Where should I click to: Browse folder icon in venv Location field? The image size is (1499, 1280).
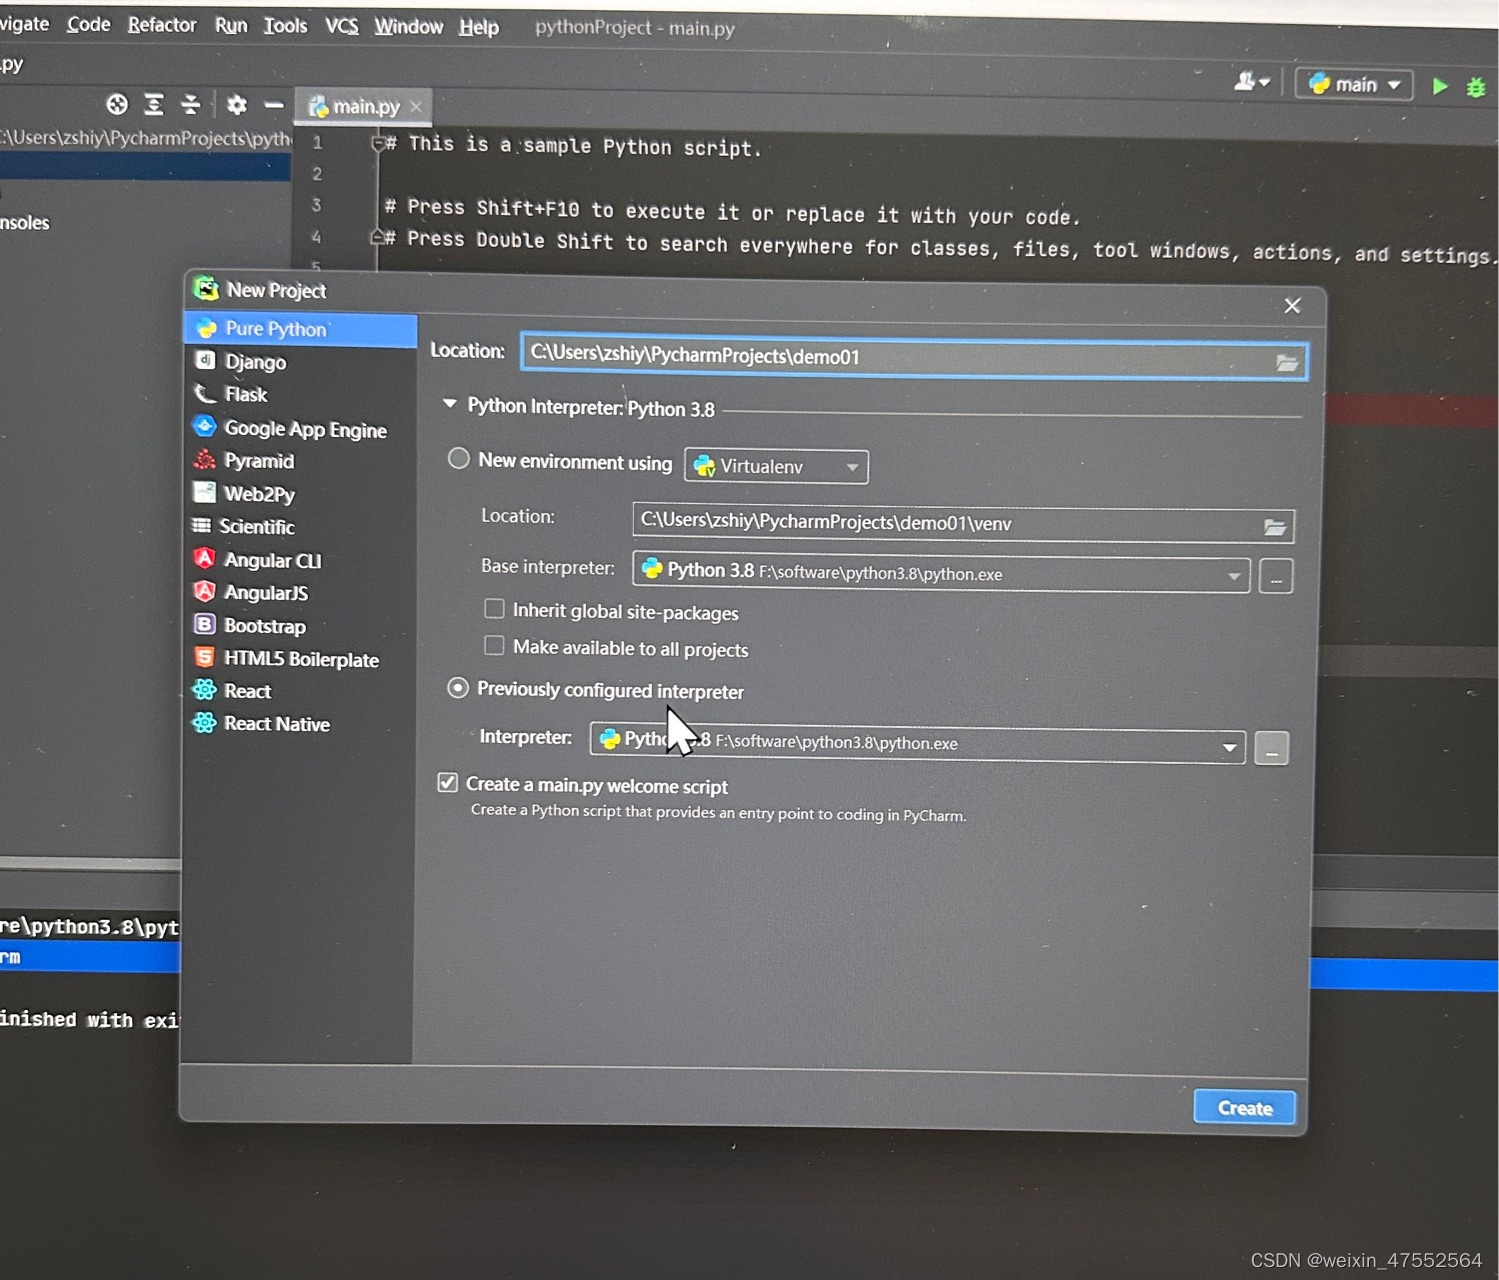tap(1275, 527)
